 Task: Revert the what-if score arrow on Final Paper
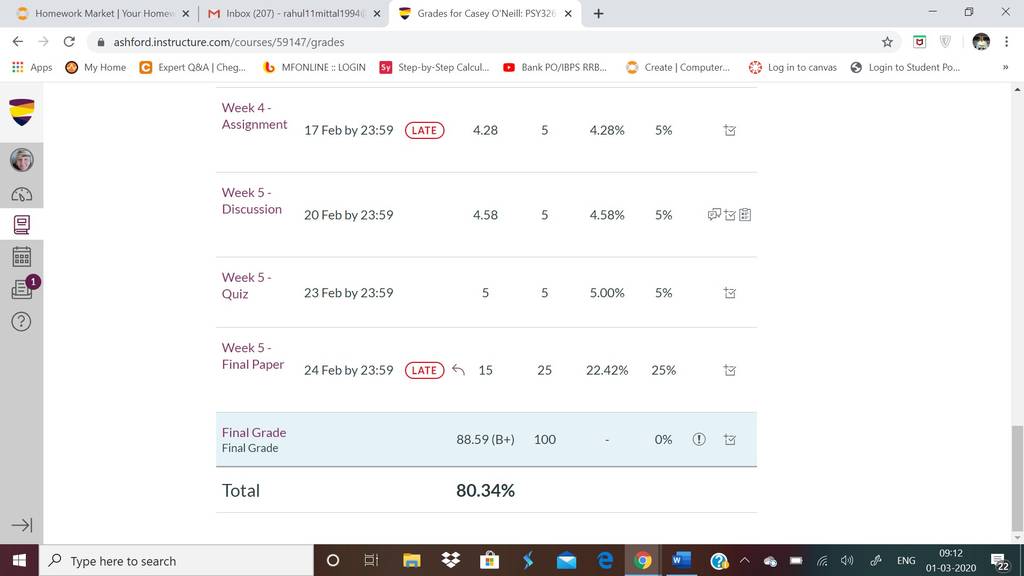(x=458, y=370)
